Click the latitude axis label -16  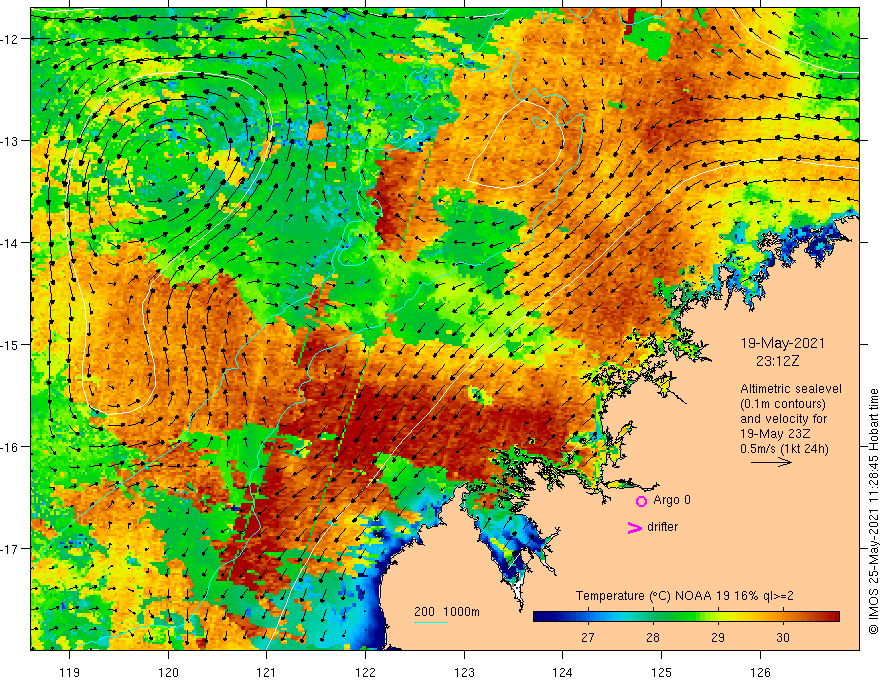(11, 447)
